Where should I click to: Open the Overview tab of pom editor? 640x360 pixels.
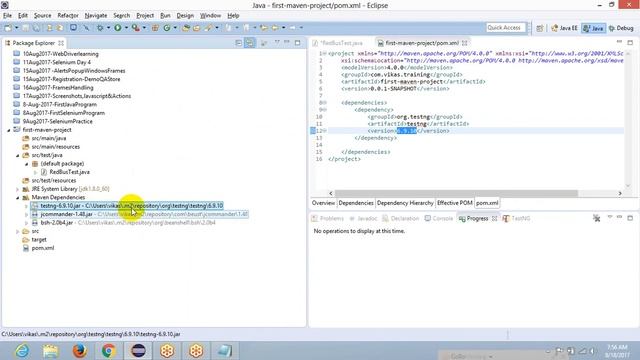(x=323, y=203)
